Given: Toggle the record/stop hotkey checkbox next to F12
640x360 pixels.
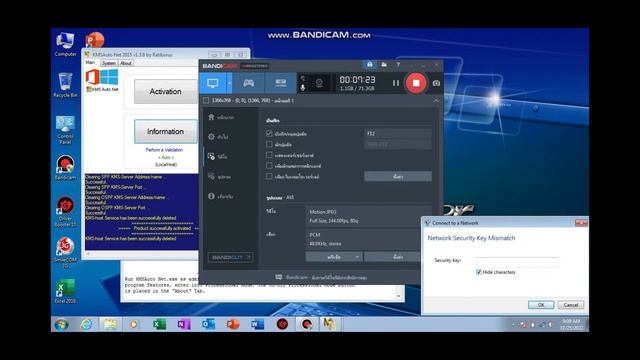Looking at the screenshot, I should (x=269, y=133).
